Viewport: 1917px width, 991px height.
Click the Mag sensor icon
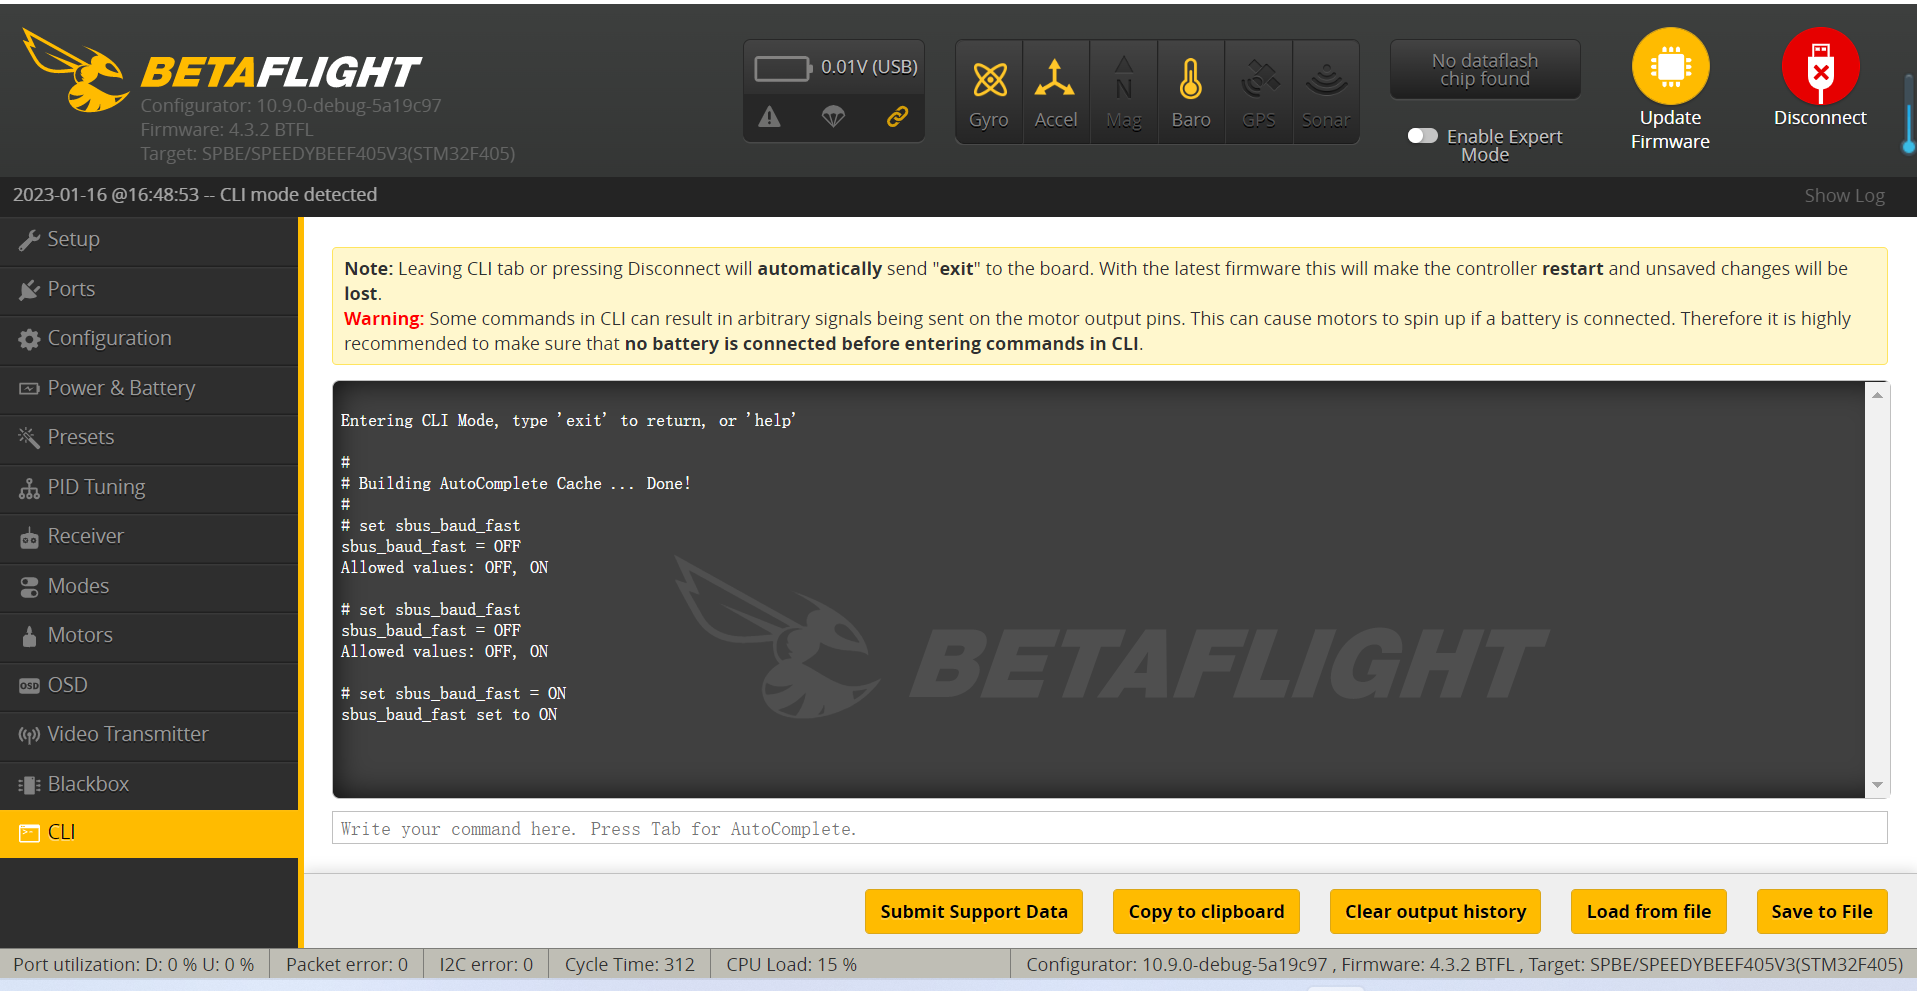tap(1124, 79)
